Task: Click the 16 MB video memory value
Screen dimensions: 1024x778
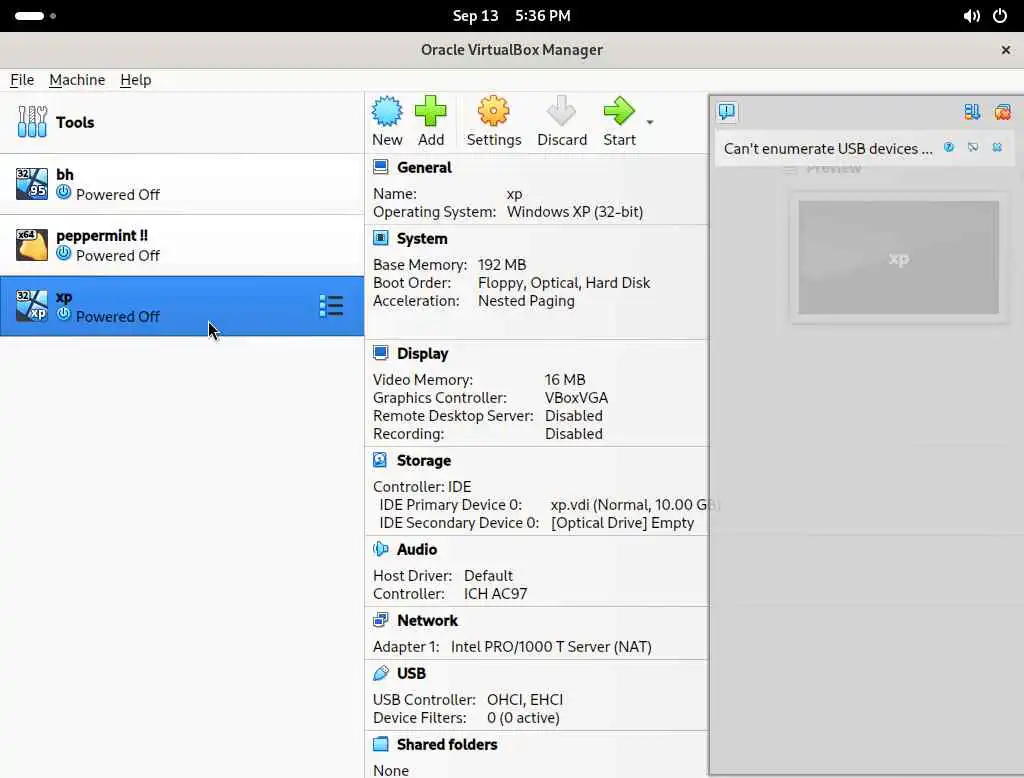Action: click(565, 380)
